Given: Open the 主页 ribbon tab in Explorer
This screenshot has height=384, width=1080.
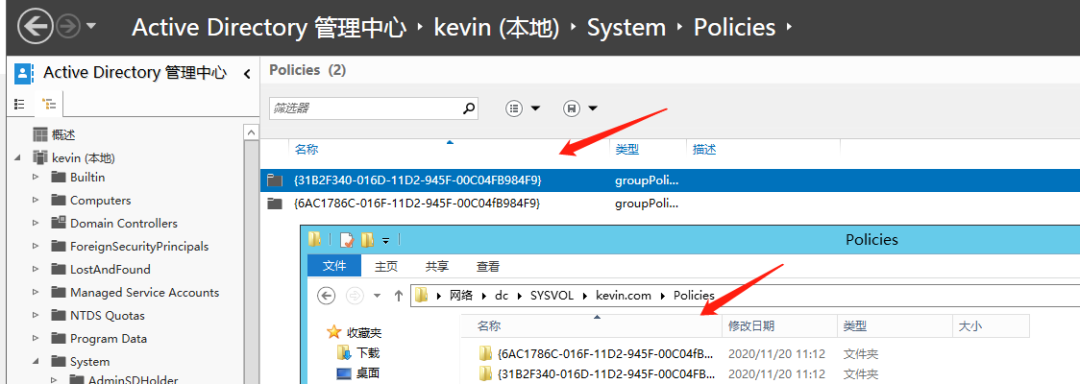Looking at the screenshot, I should pos(386,266).
